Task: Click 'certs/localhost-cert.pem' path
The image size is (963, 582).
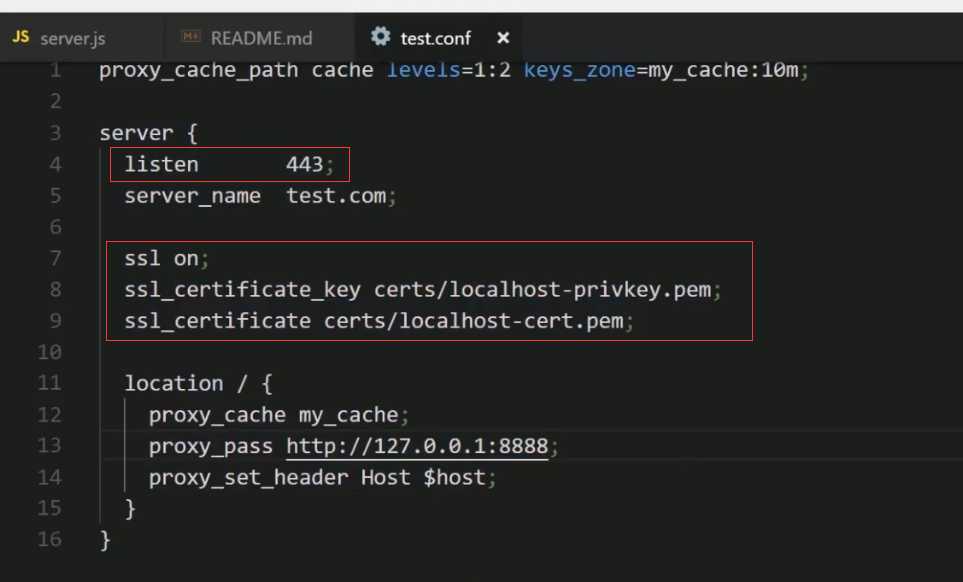Action: pyautogui.click(x=474, y=321)
